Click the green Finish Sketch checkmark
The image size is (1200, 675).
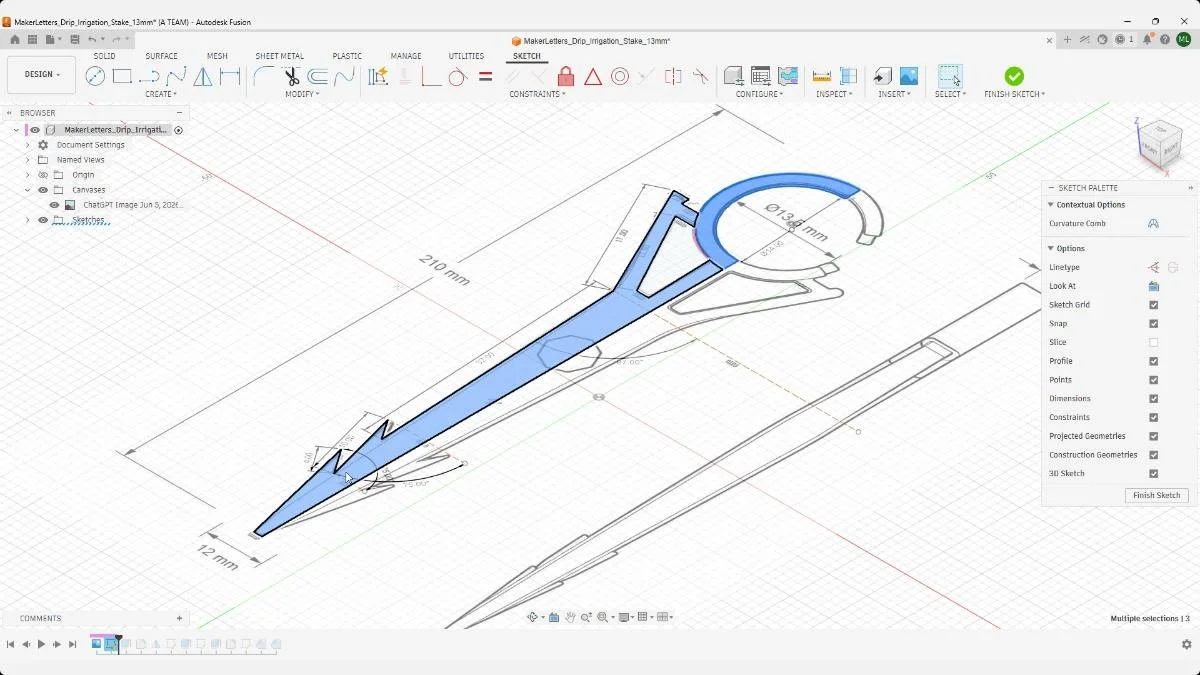coord(1014,76)
